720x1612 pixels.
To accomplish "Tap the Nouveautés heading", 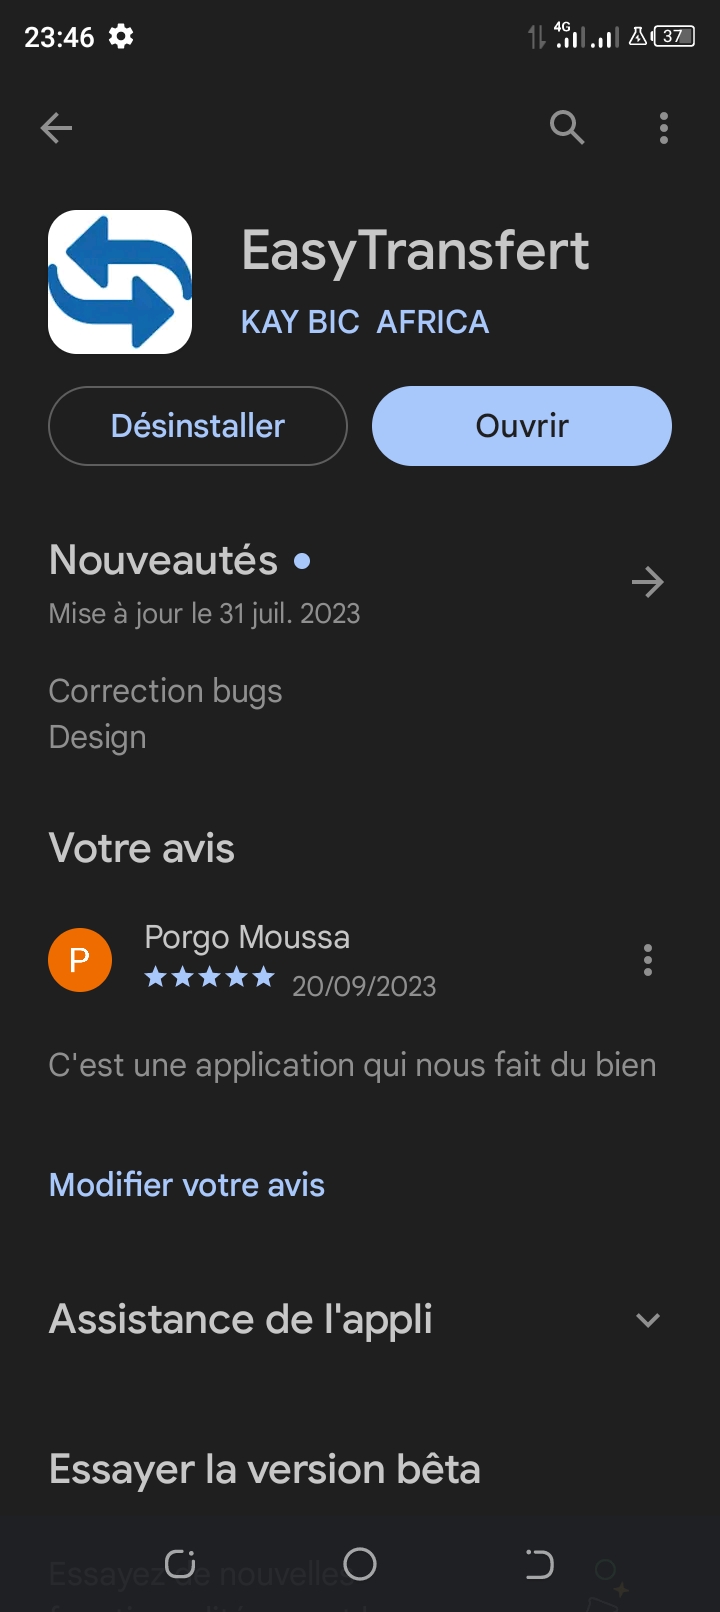I will click(164, 560).
